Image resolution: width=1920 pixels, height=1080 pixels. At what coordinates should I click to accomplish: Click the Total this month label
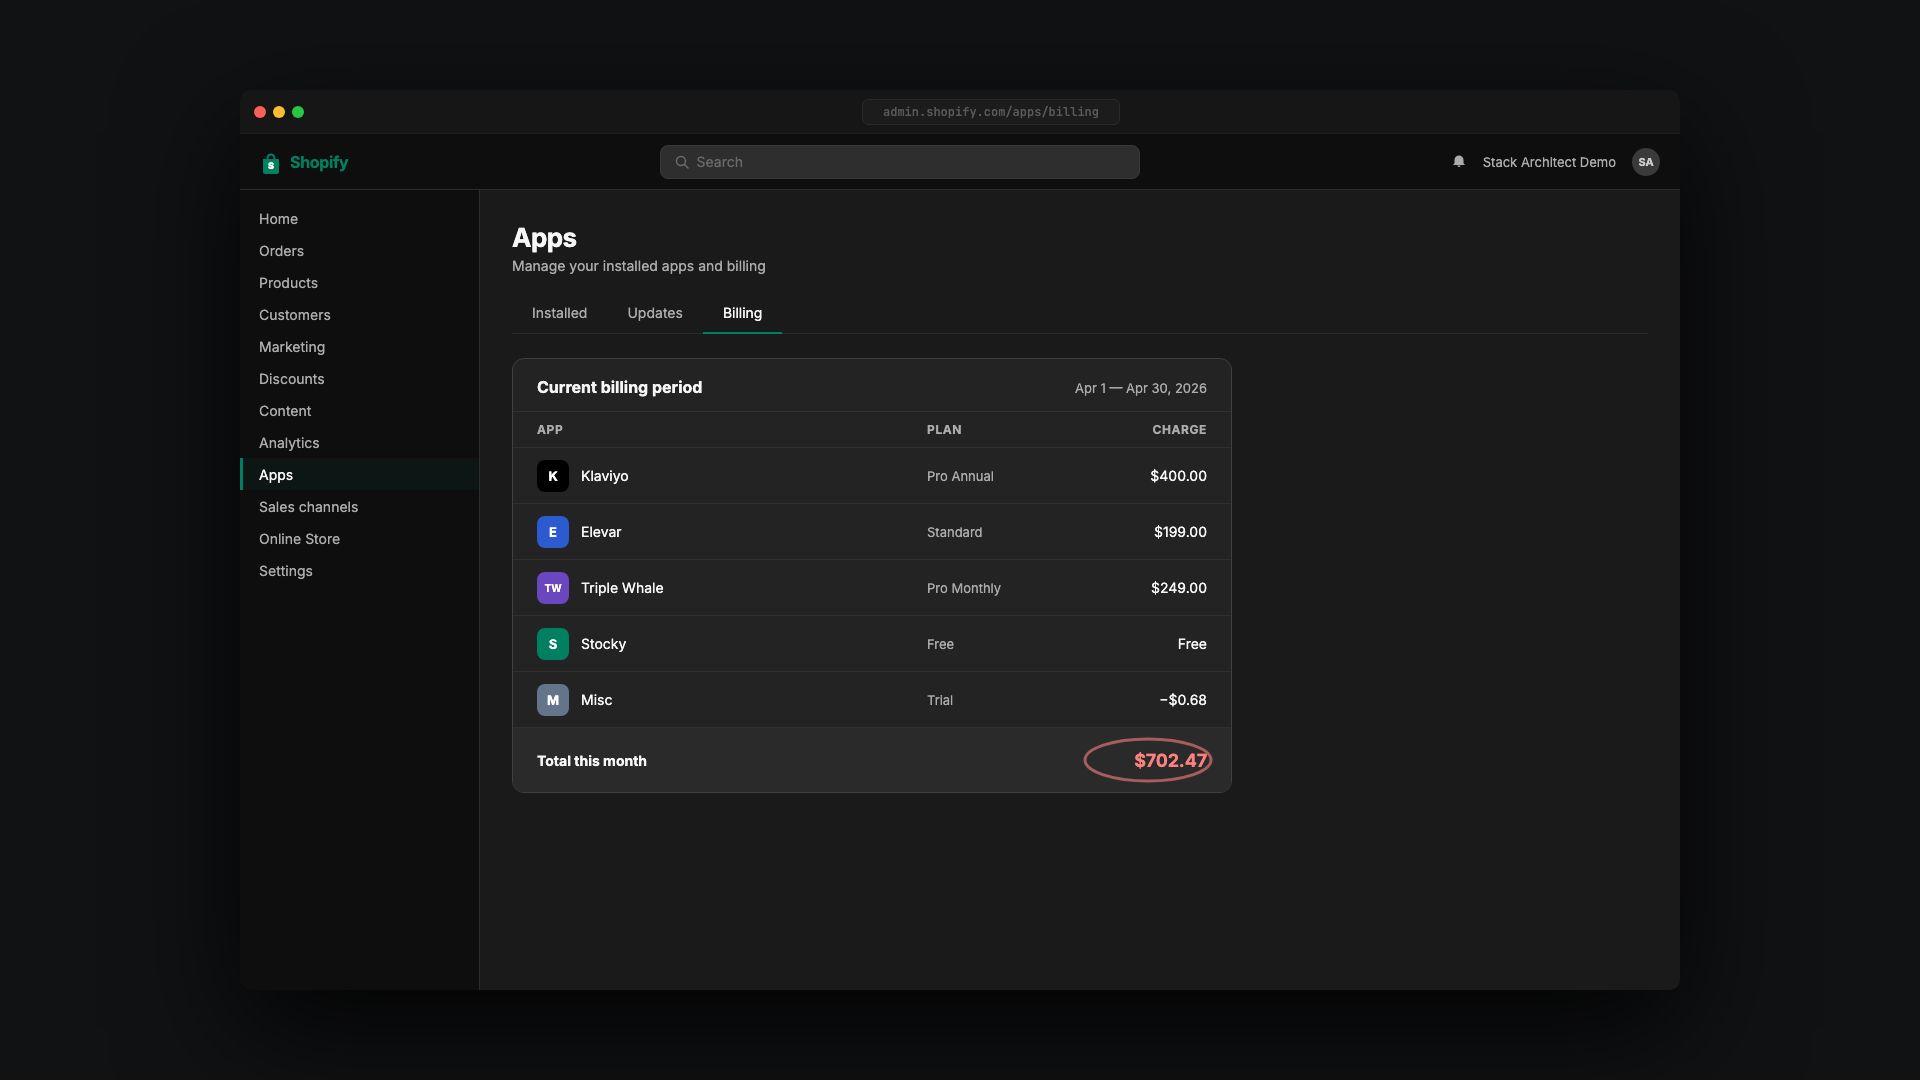pyautogui.click(x=591, y=761)
